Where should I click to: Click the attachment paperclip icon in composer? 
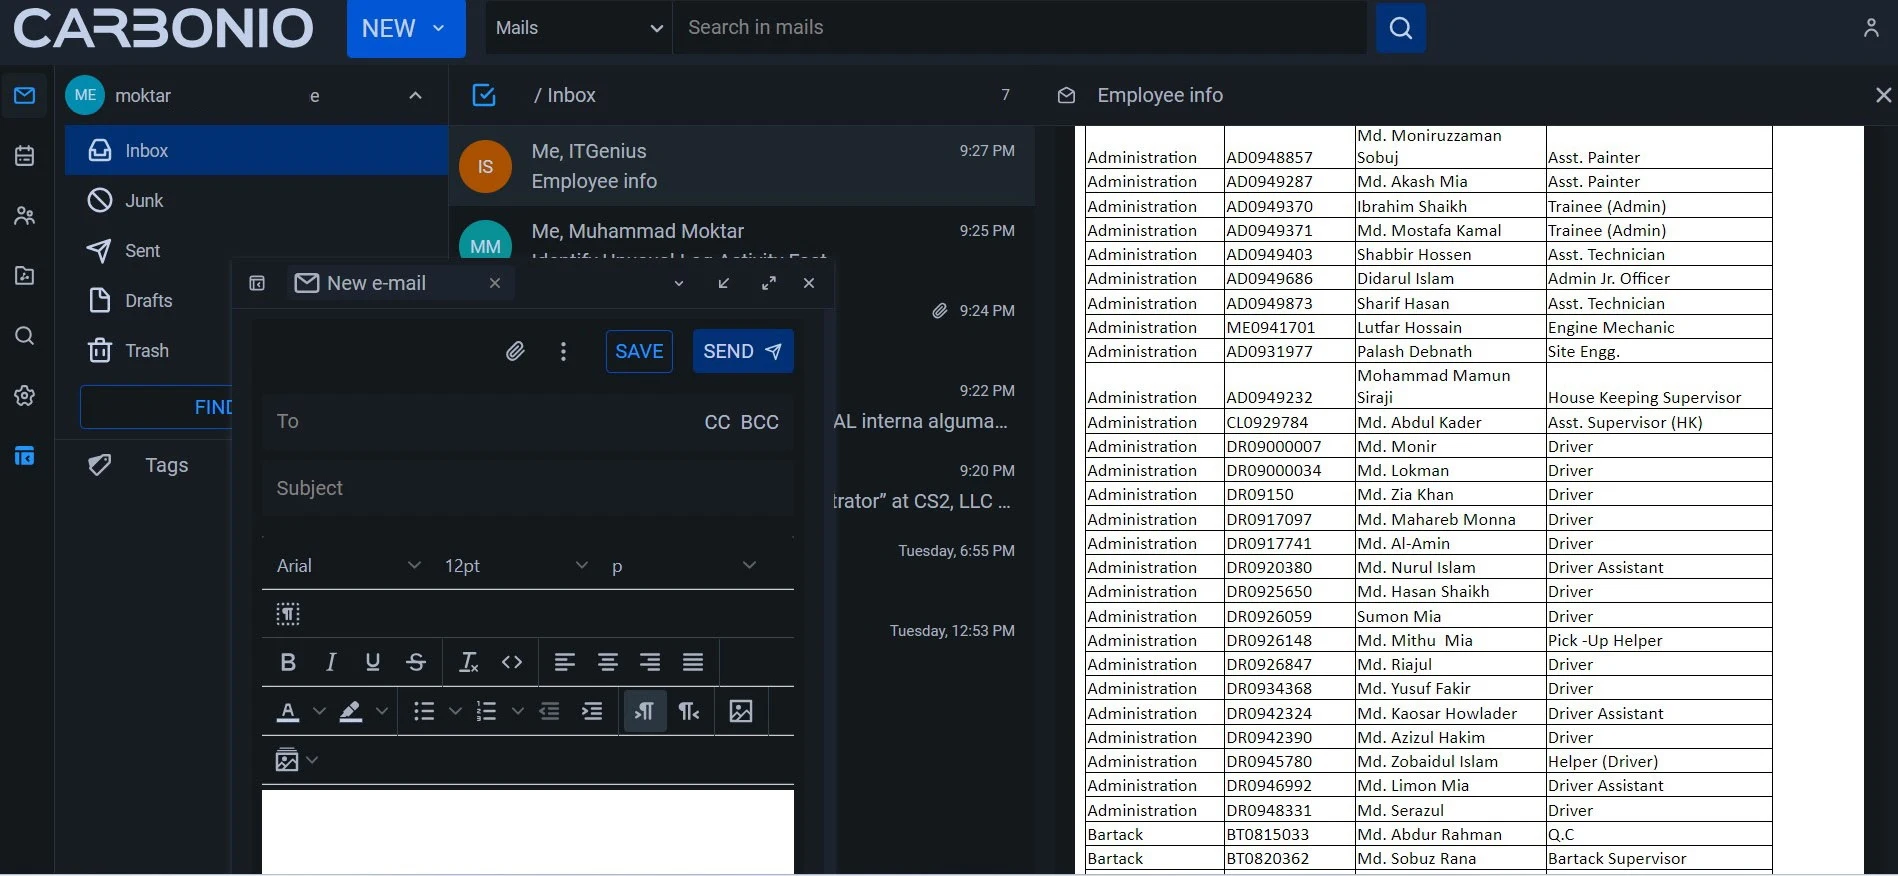pyautogui.click(x=514, y=351)
